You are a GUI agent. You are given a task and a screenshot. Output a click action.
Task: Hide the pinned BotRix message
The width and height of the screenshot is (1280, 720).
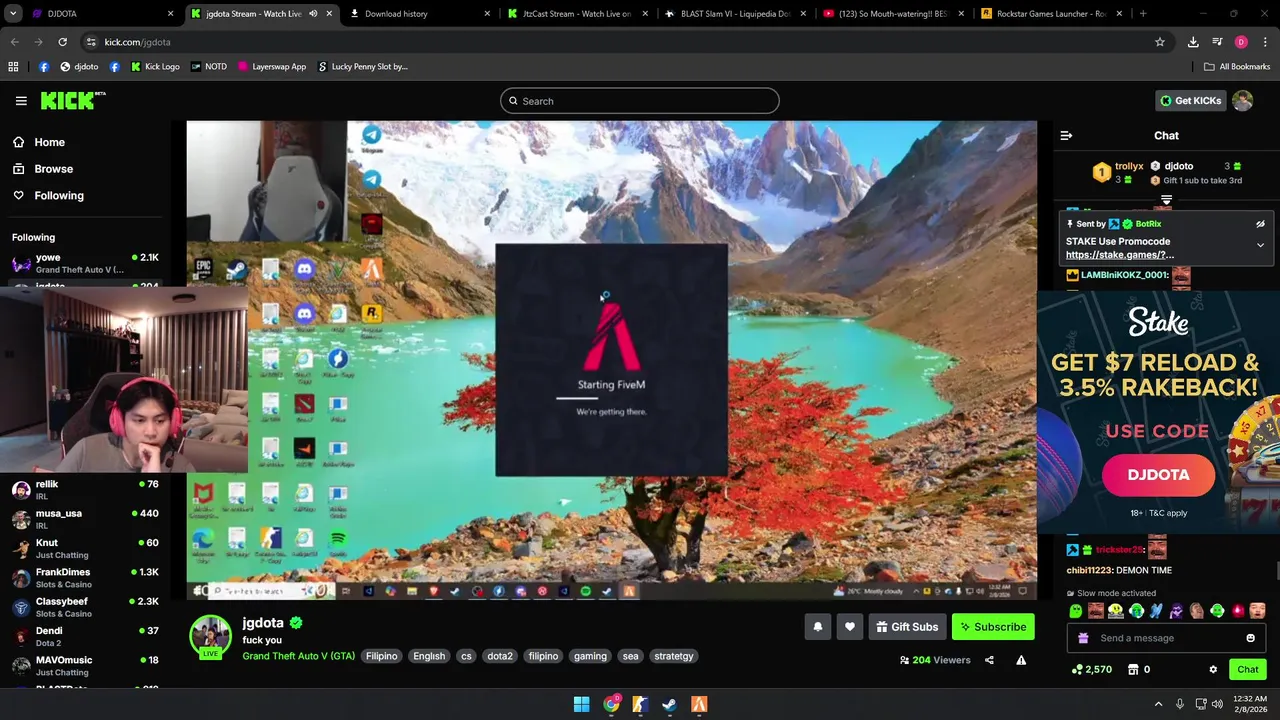pyautogui.click(x=1260, y=224)
